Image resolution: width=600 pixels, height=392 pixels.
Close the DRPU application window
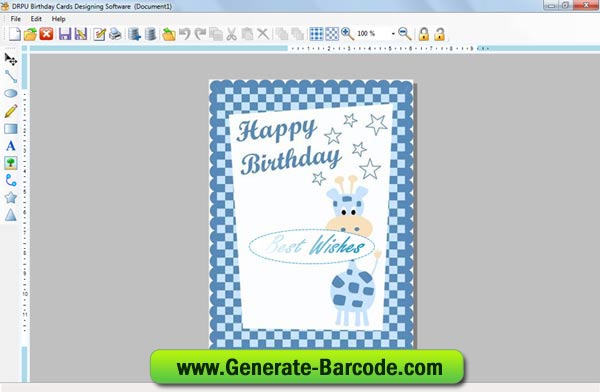(586, 5)
